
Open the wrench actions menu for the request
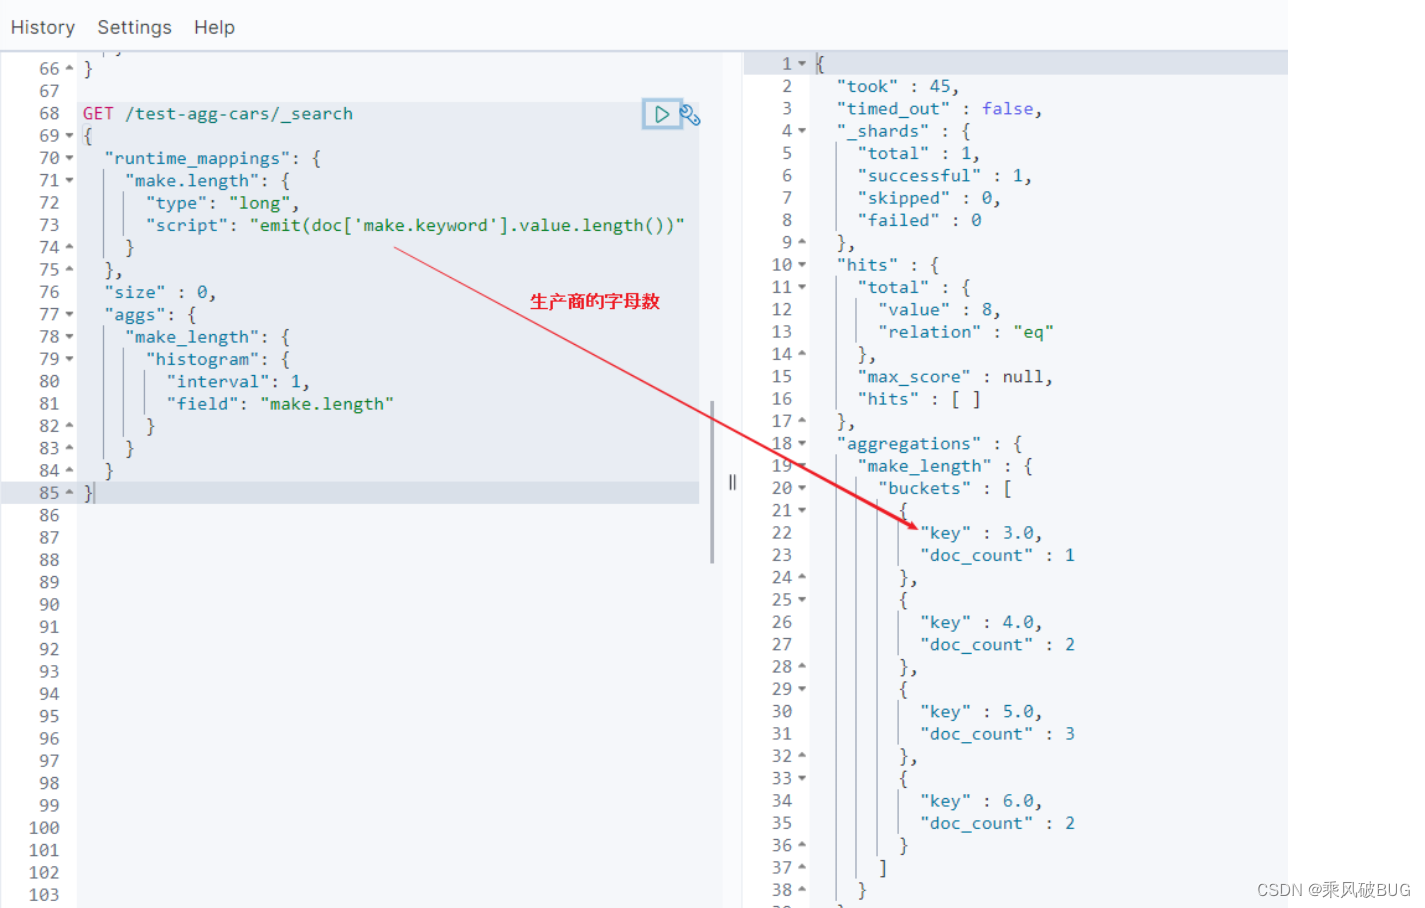[690, 115]
